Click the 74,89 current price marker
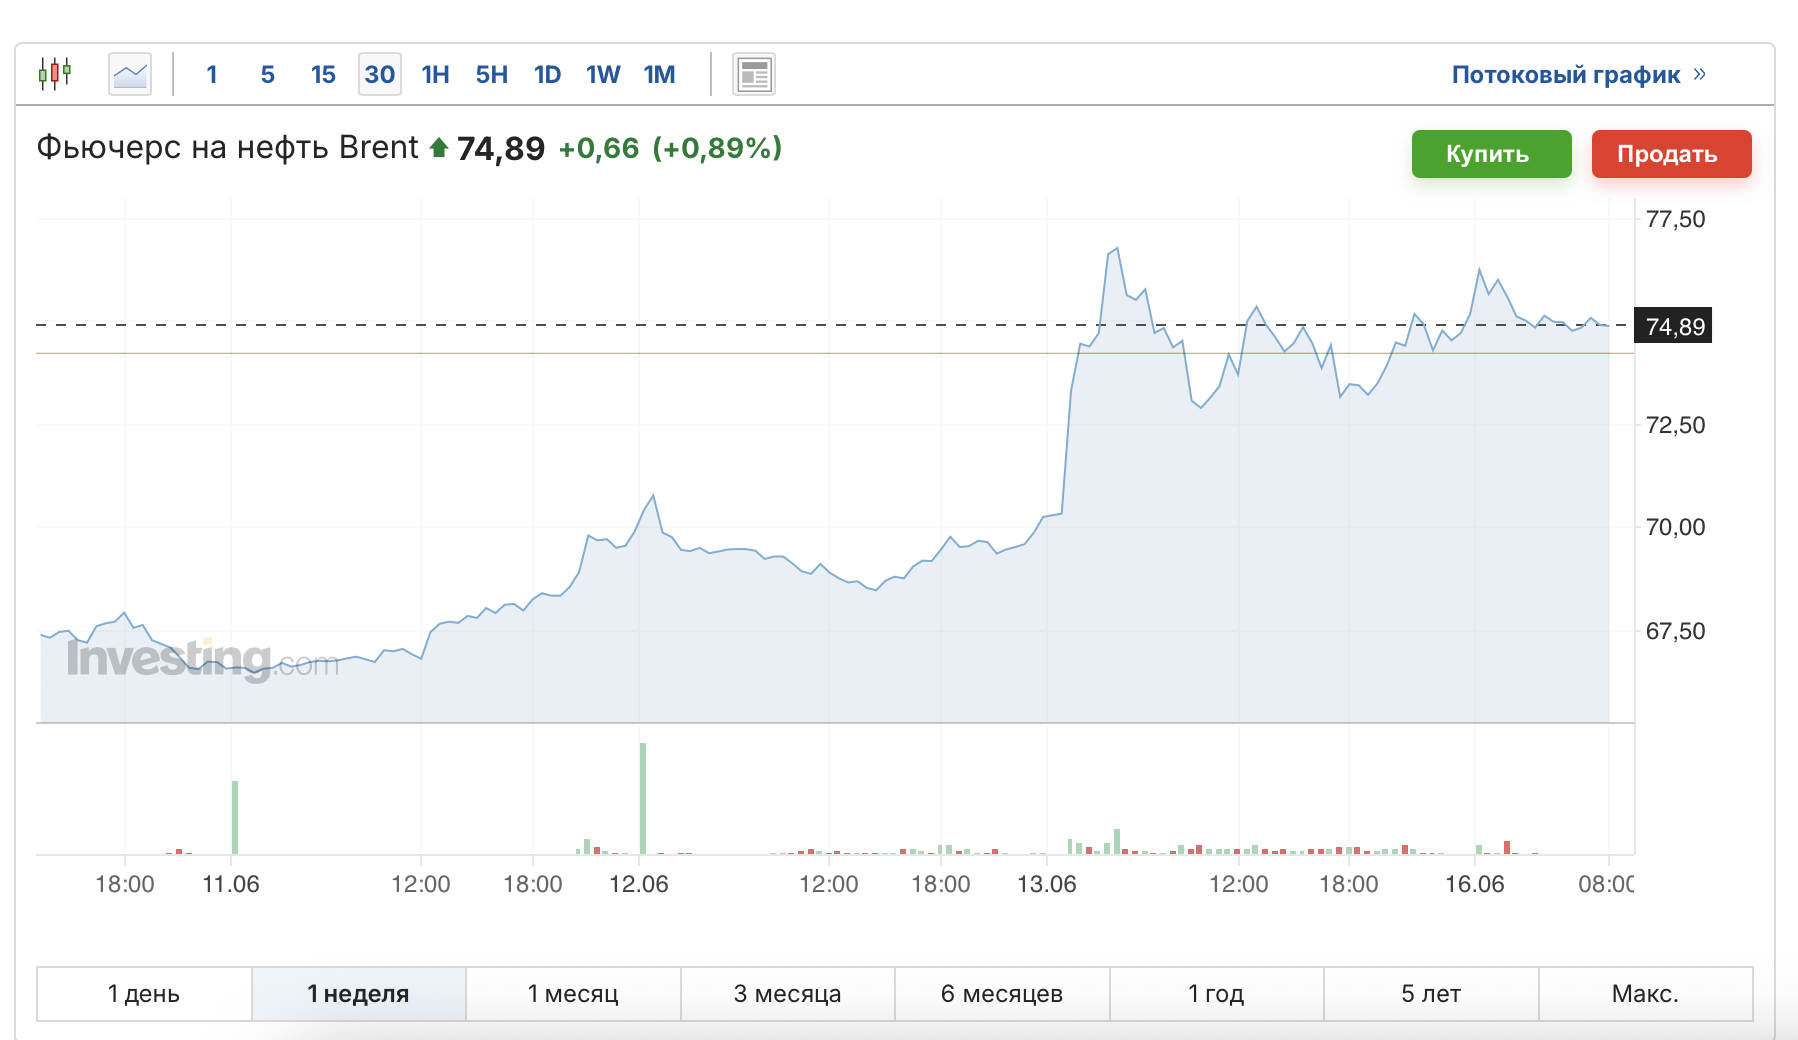 [1673, 326]
